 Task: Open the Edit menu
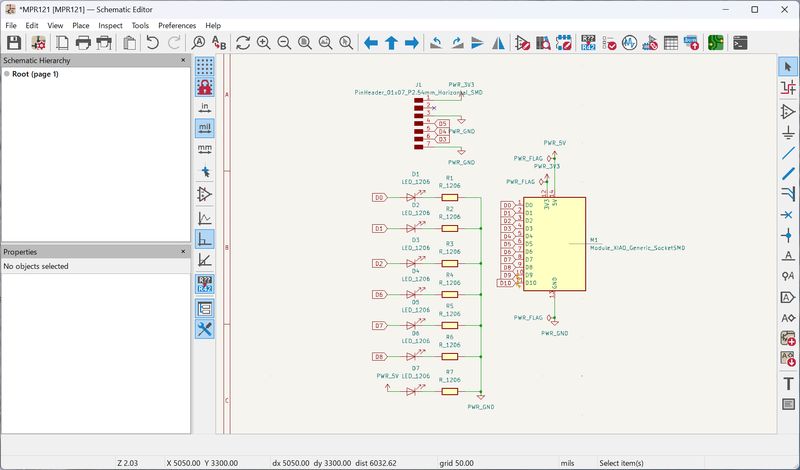coord(32,26)
